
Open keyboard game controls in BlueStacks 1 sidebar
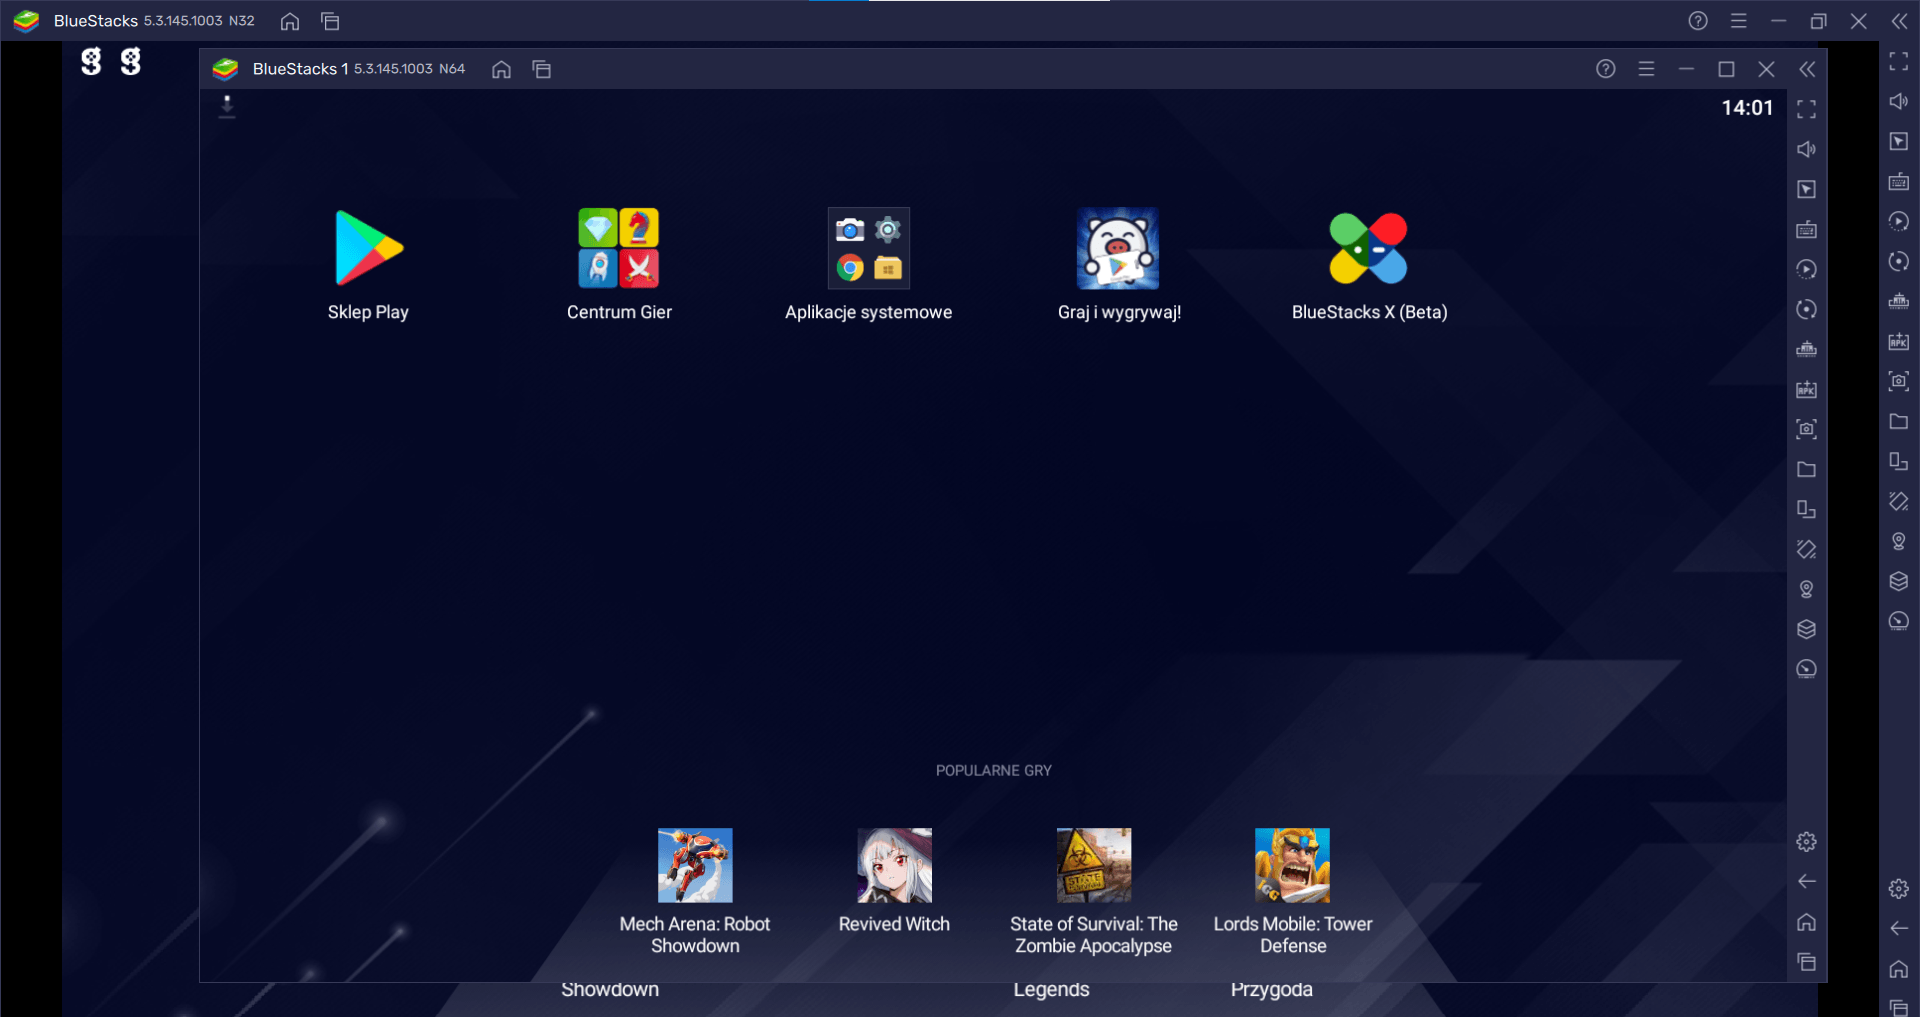click(1806, 229)
